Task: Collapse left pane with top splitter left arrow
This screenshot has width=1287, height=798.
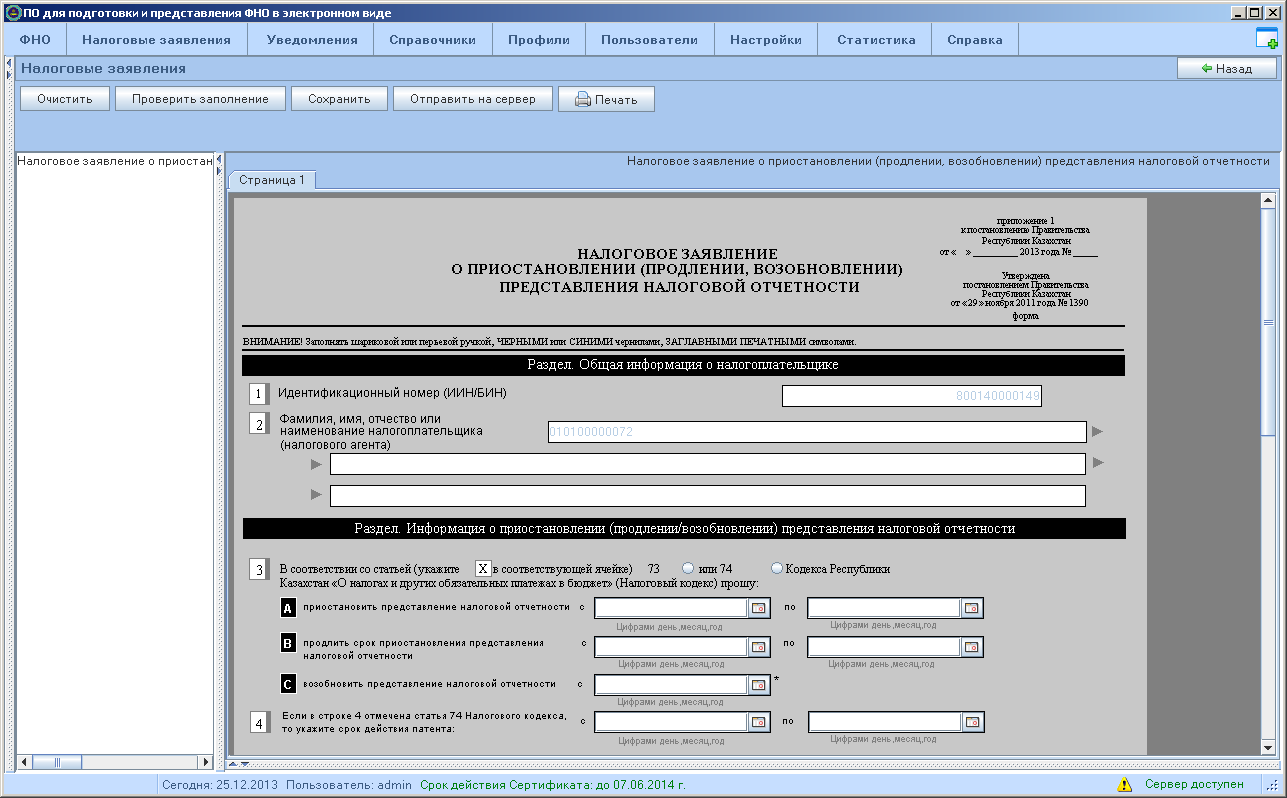Action: point(8,65)
